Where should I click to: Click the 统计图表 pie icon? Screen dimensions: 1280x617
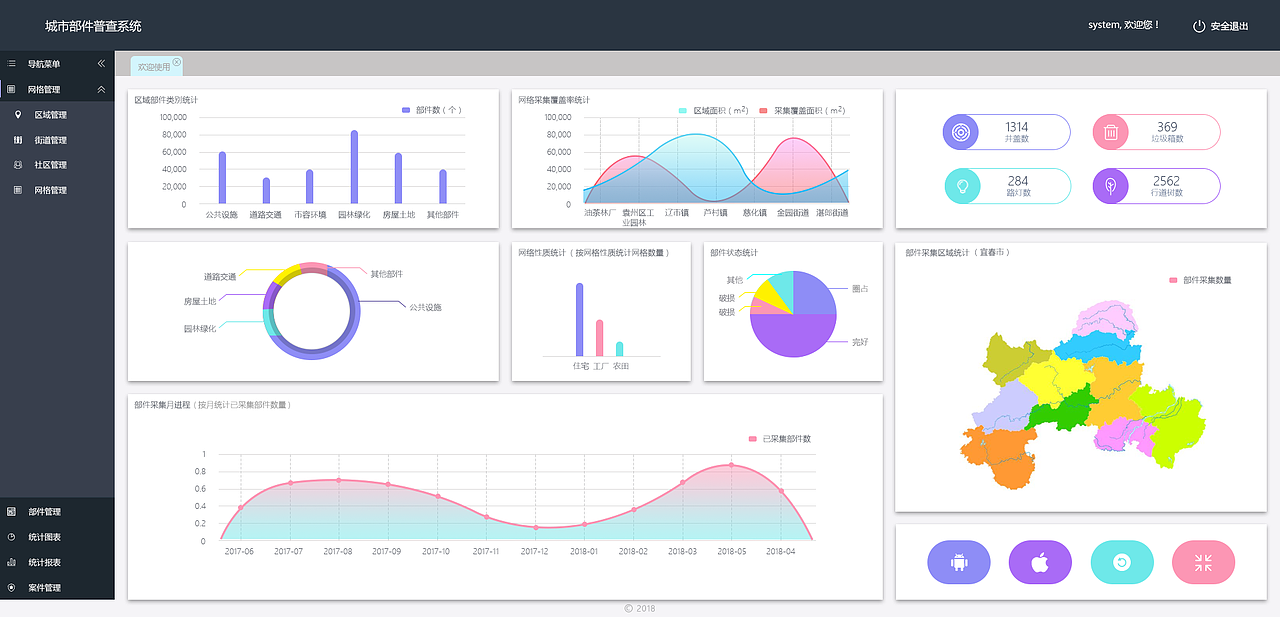click(x=11, y=537)
